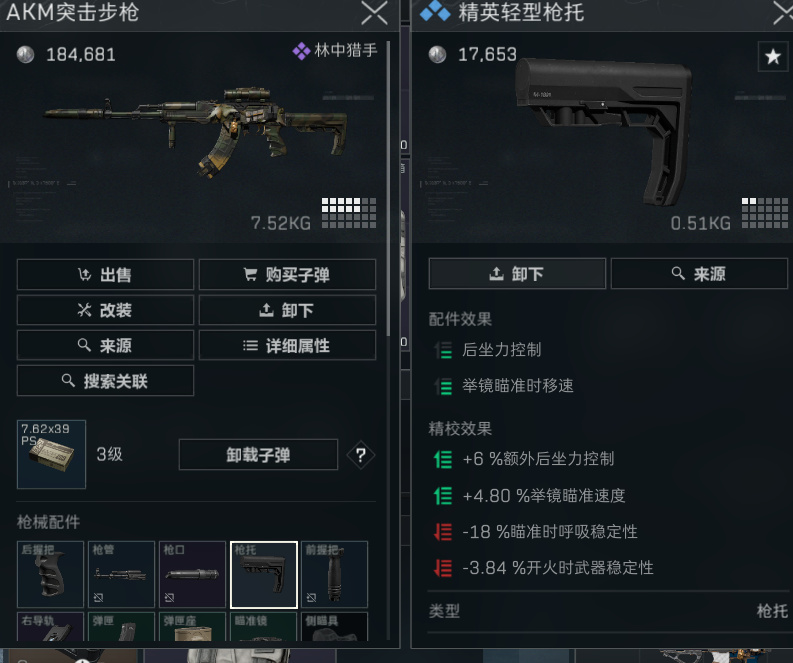The height and width of the screenshot is (663, 793).
Task: Click the question mark help icon
Action: (361, 455)
